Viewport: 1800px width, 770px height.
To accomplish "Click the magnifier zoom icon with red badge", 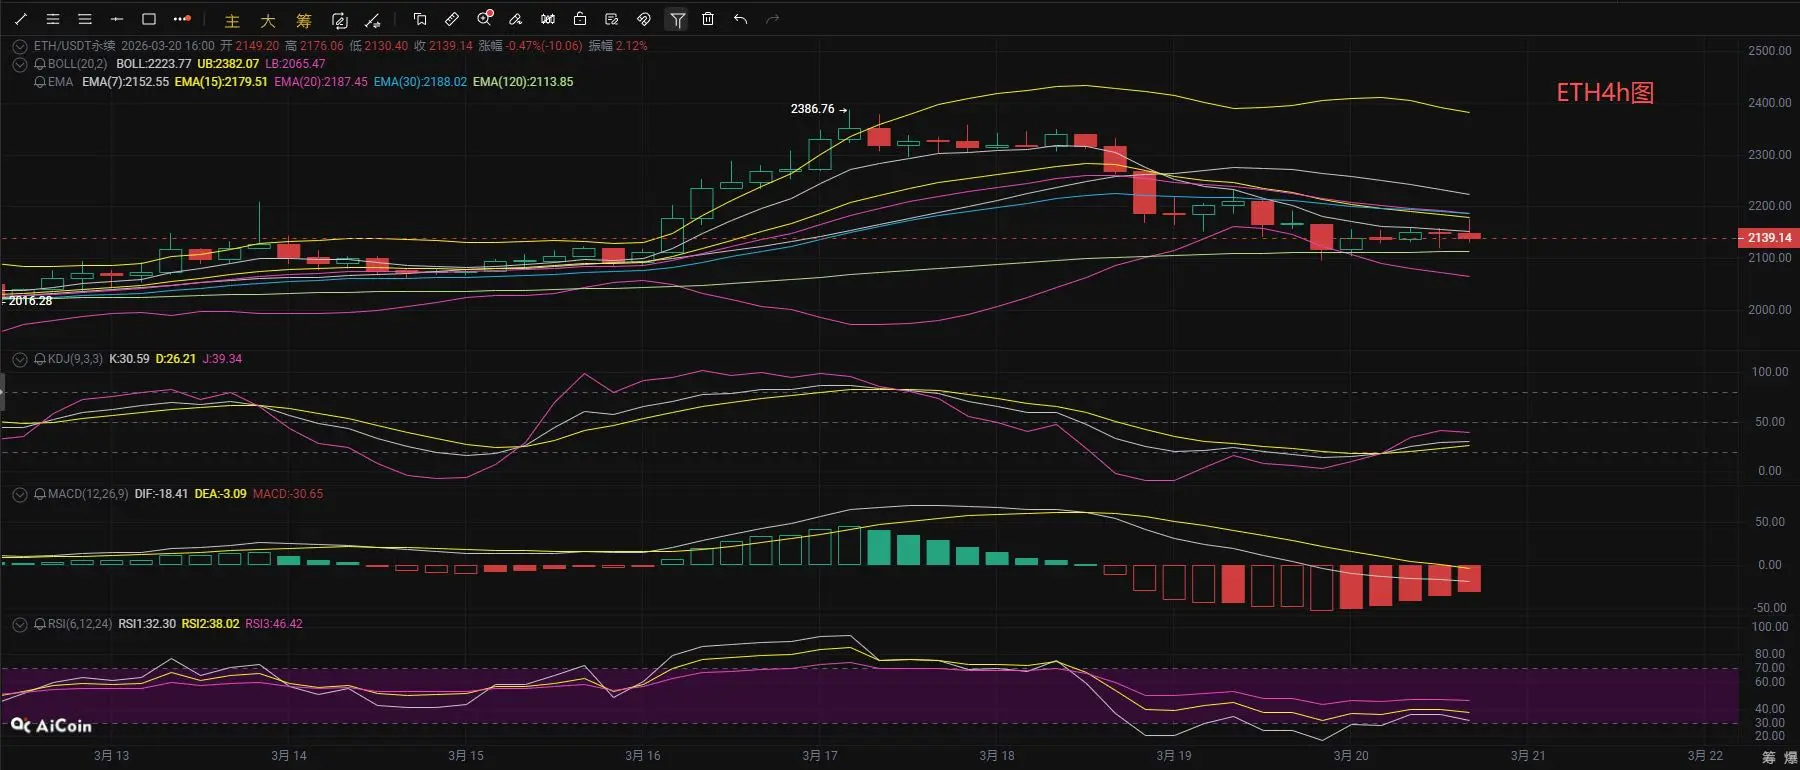I will (x=485, y=19).
